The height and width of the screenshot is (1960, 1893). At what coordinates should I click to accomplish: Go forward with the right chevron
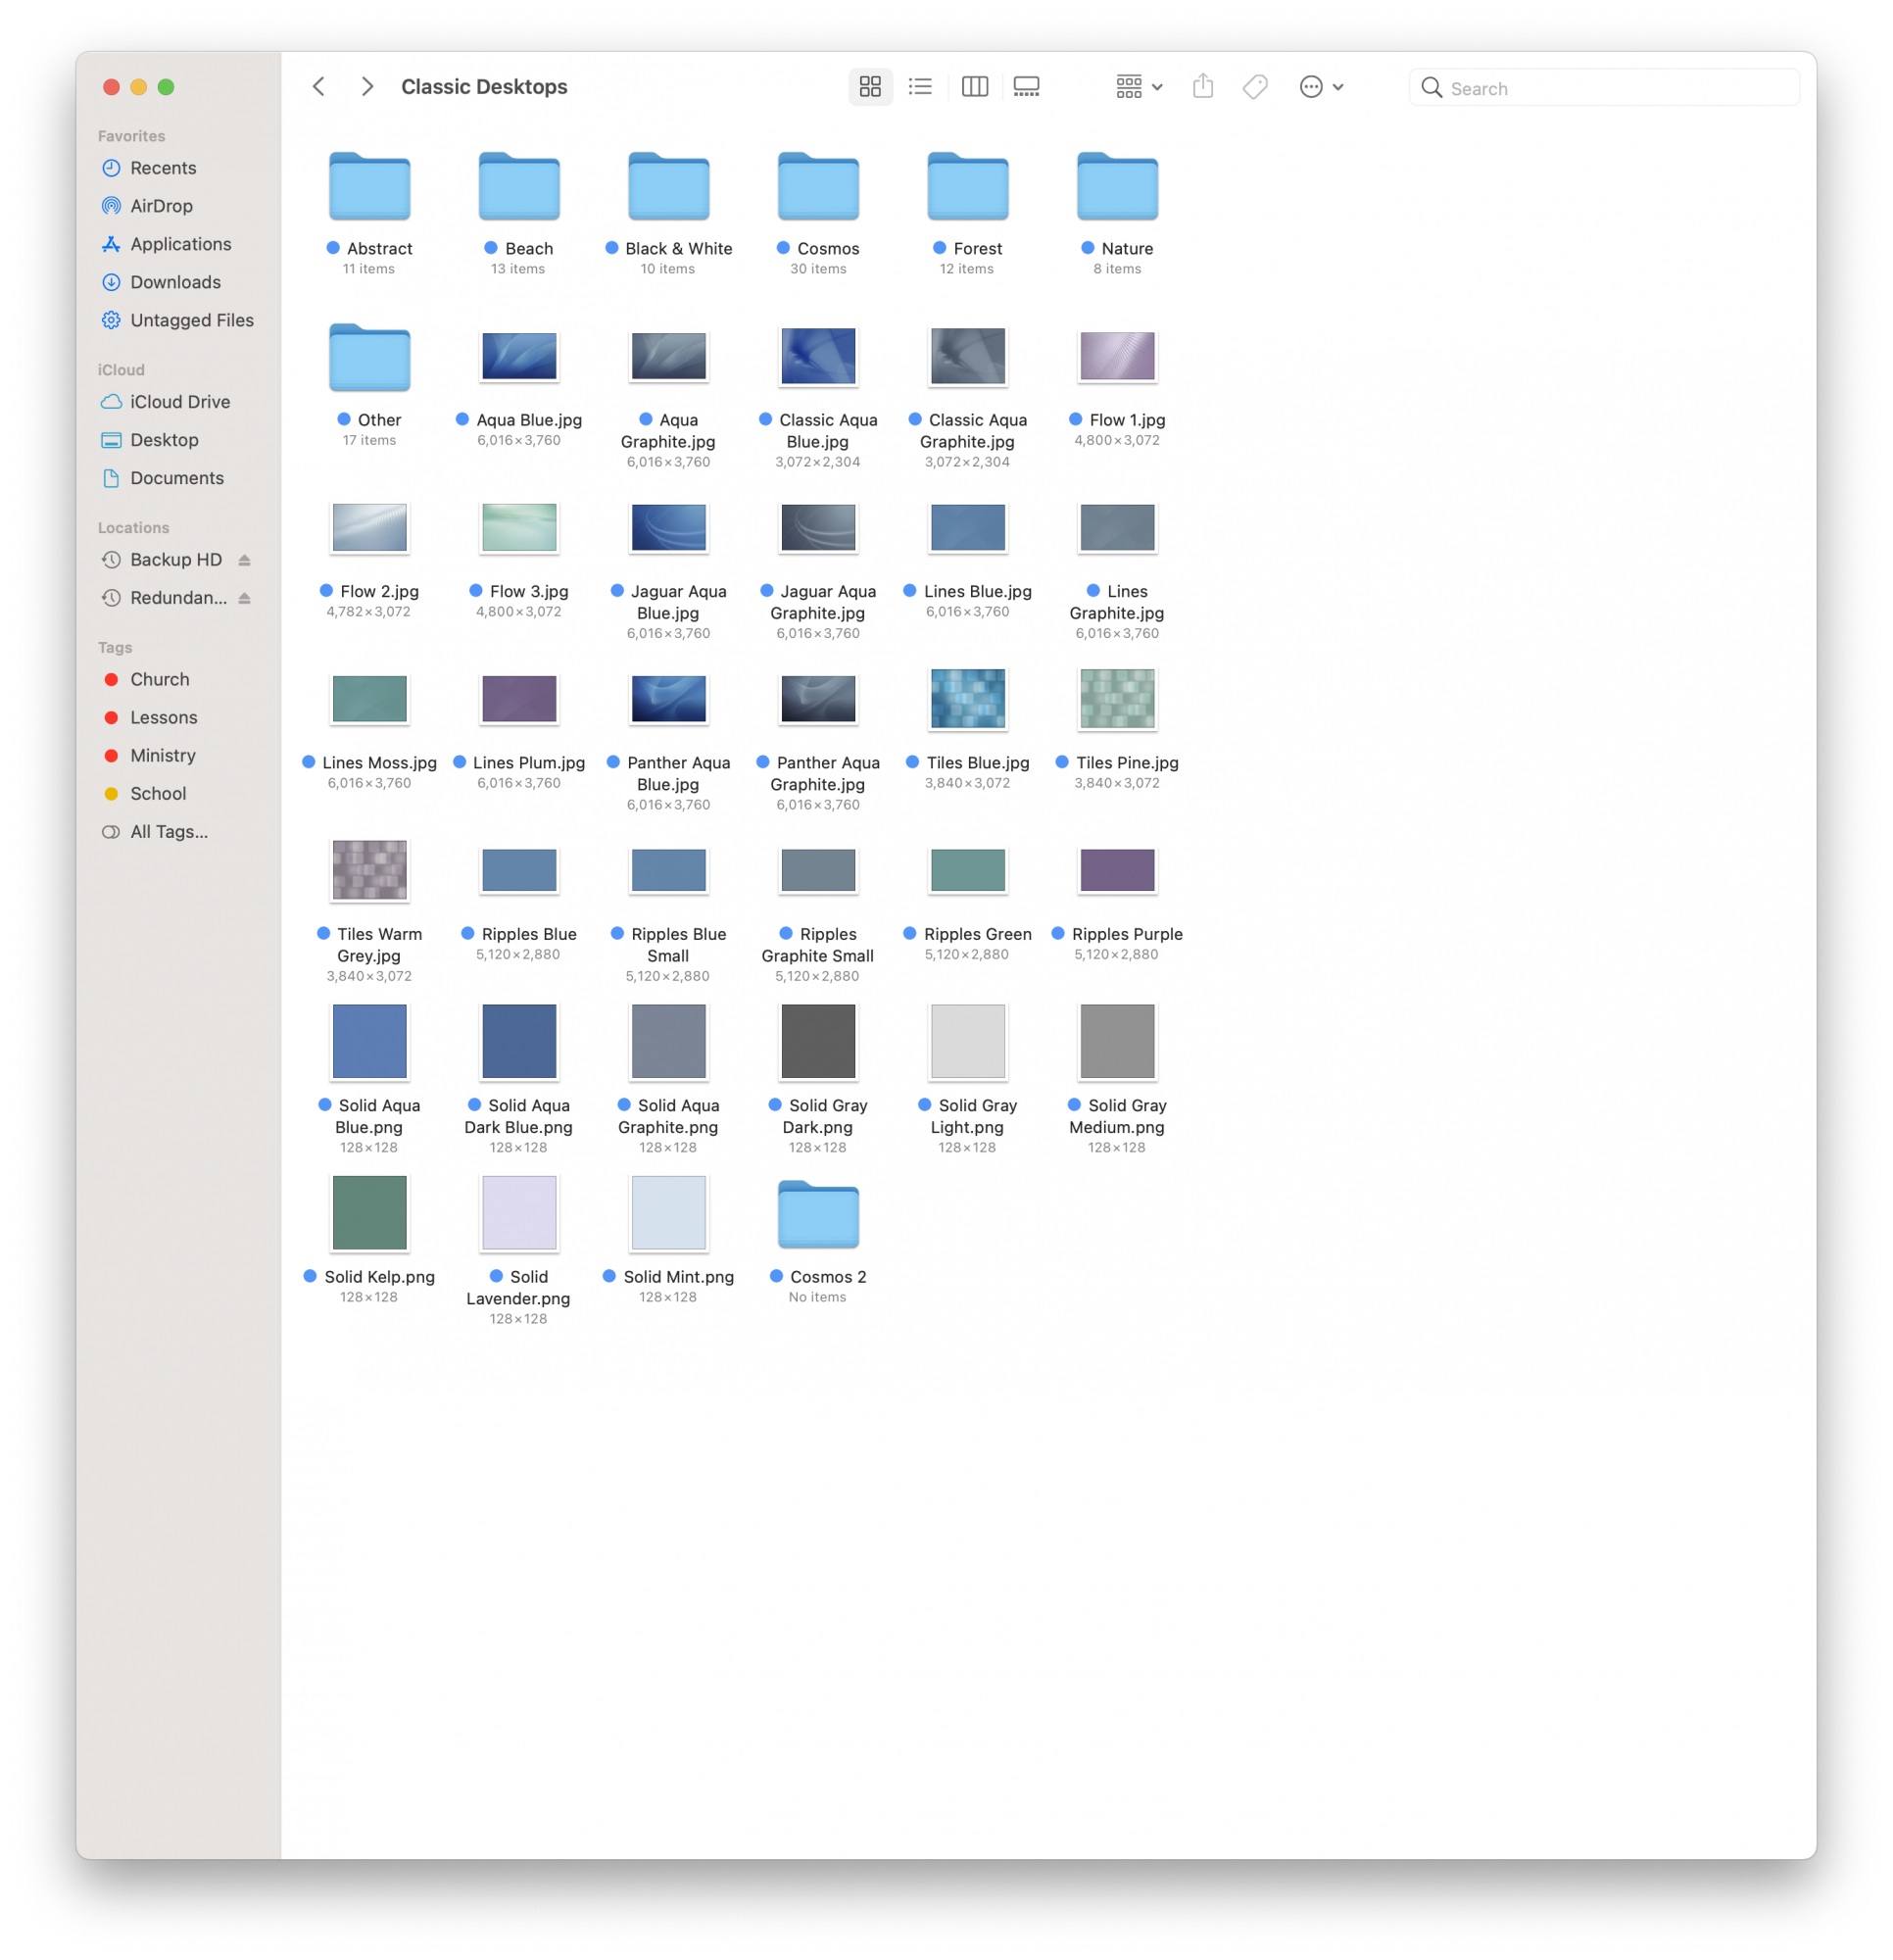pos(367,87)
